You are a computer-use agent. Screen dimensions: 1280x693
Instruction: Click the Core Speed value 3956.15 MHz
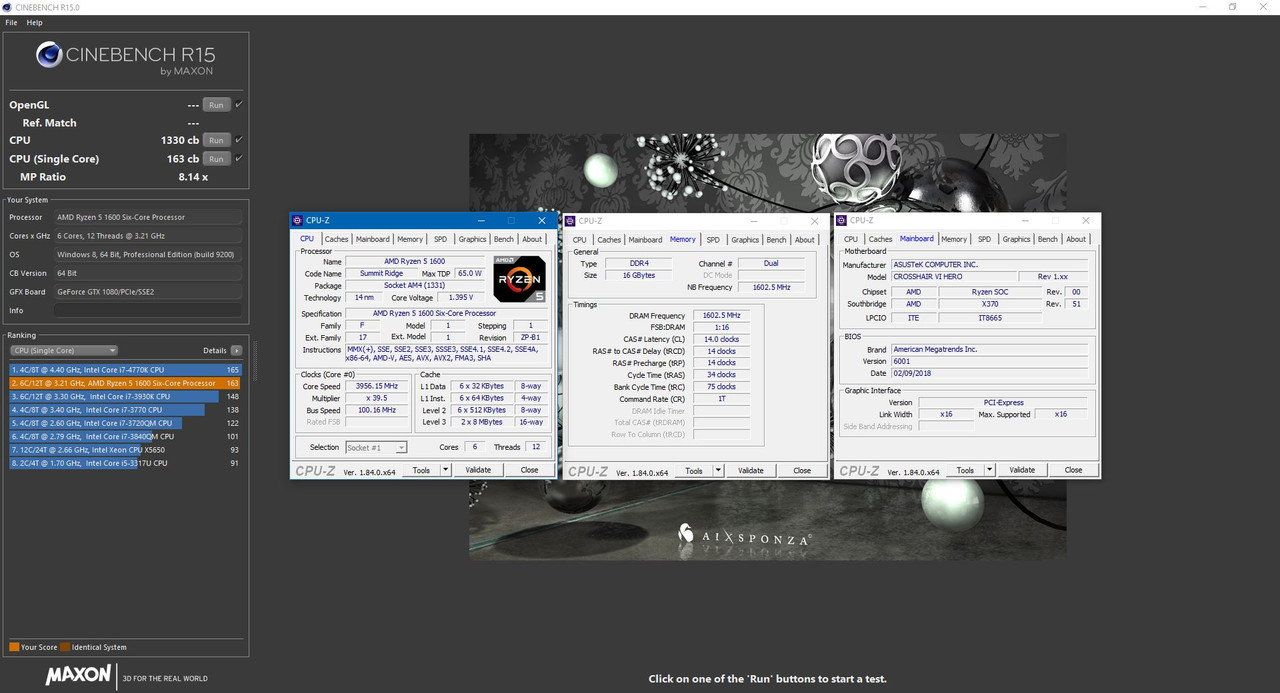[376, 386]
